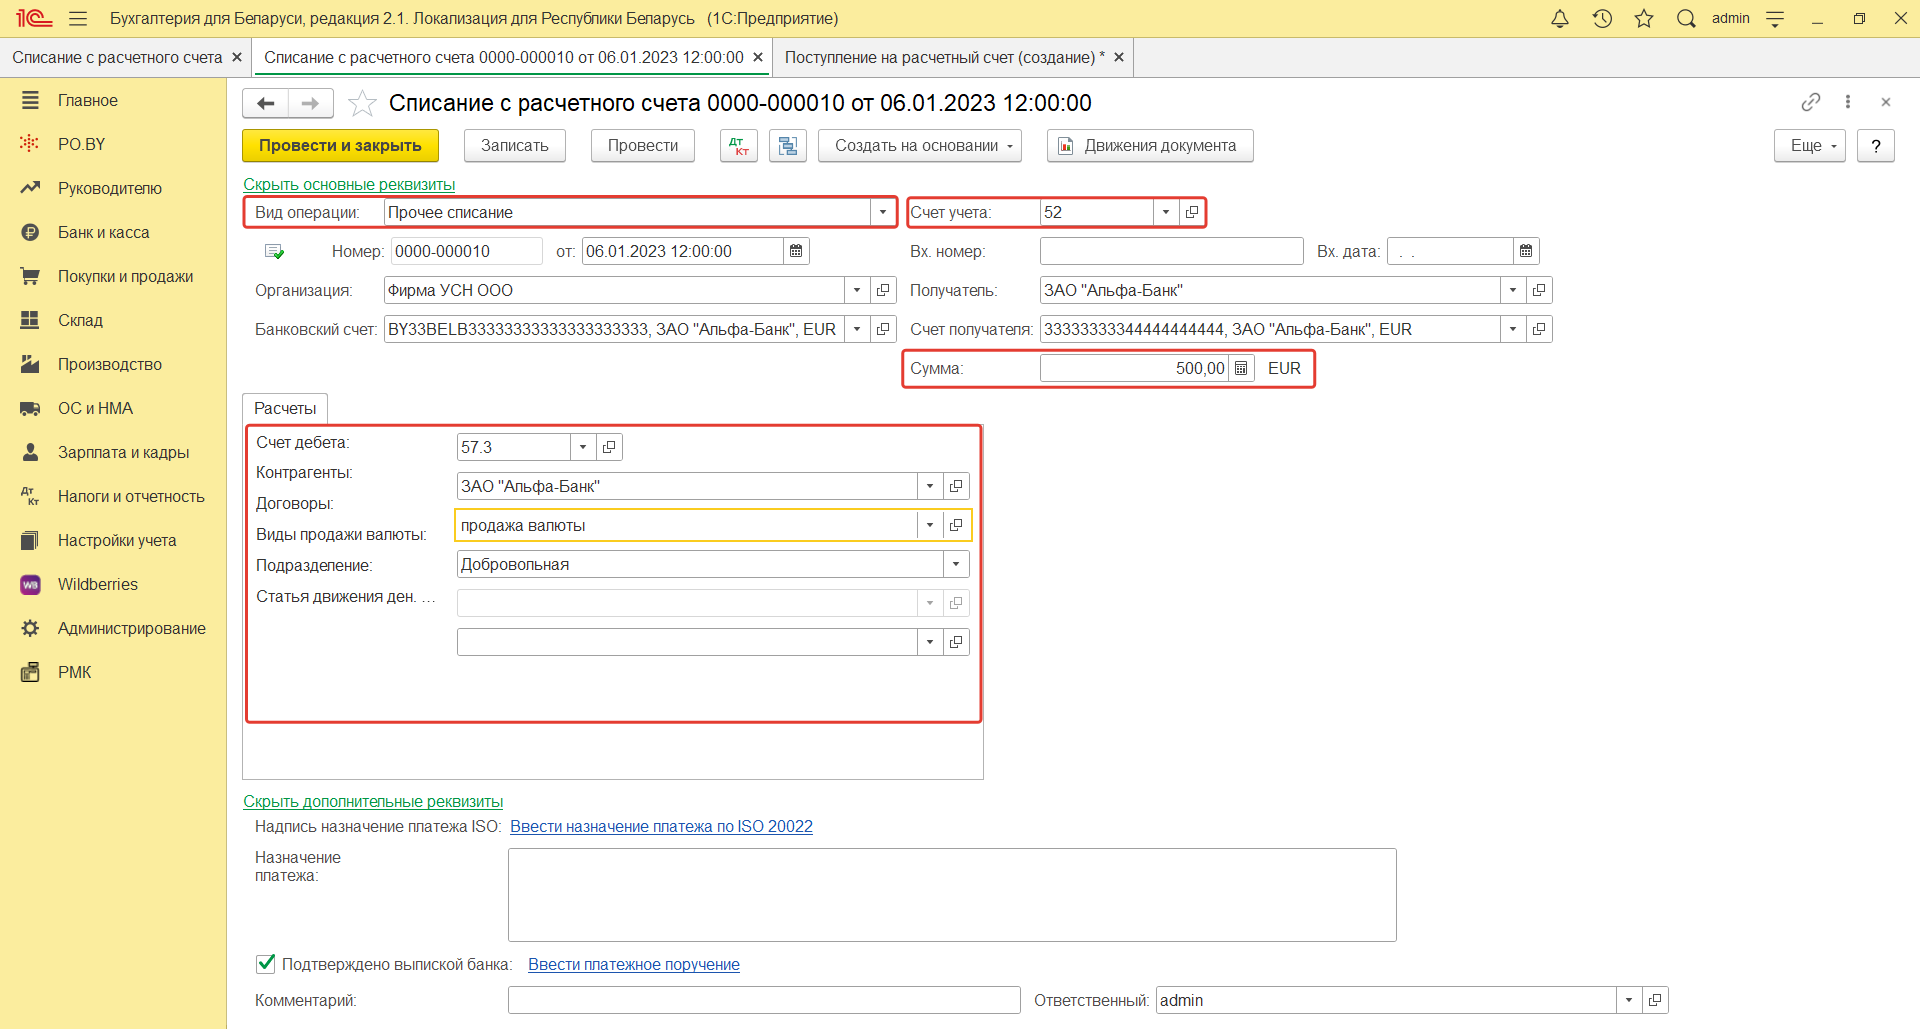The width and height of the screenshot is (1920, 1029).
Task: Click the Dt/Kt postings icon in toolbar
Action: (x=738, y=146)
